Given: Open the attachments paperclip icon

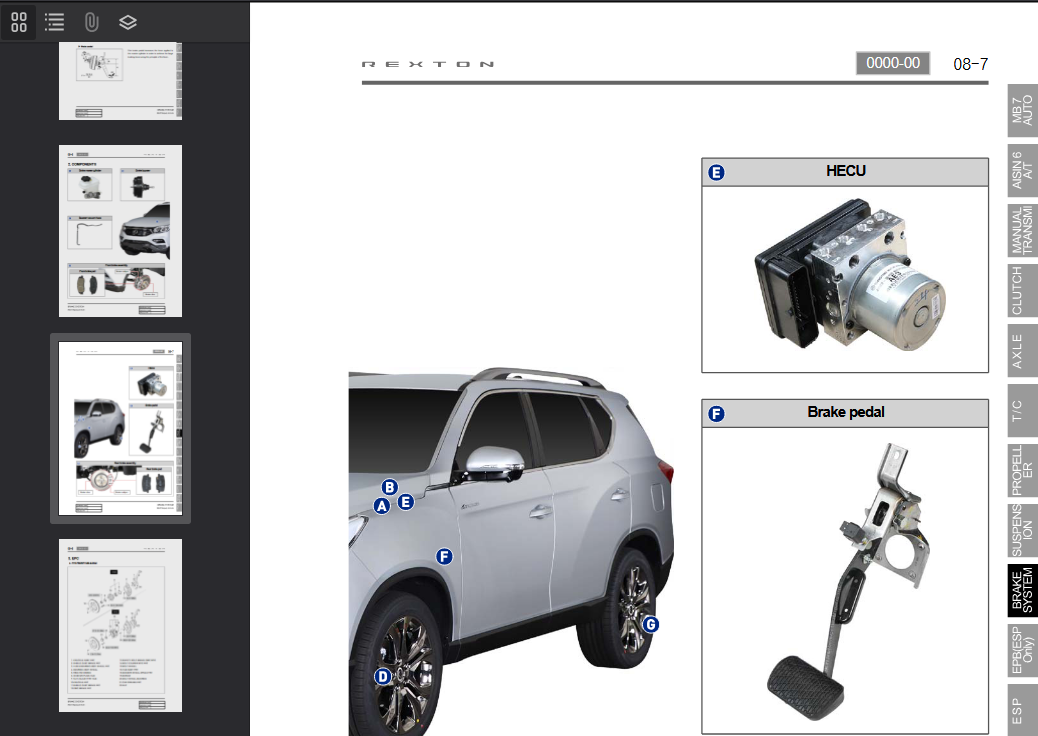Looking at the screenshot, I should (91, 22).
